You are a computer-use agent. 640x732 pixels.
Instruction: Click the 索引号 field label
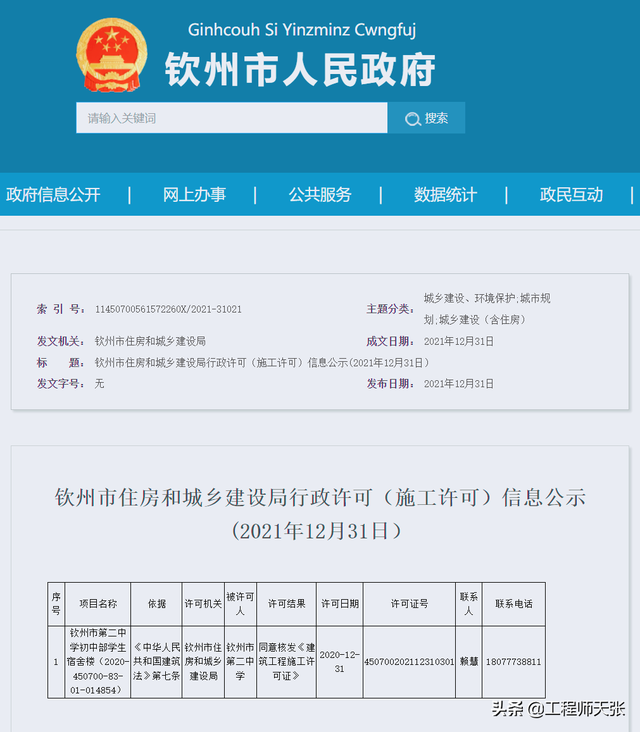pos(60,309)
